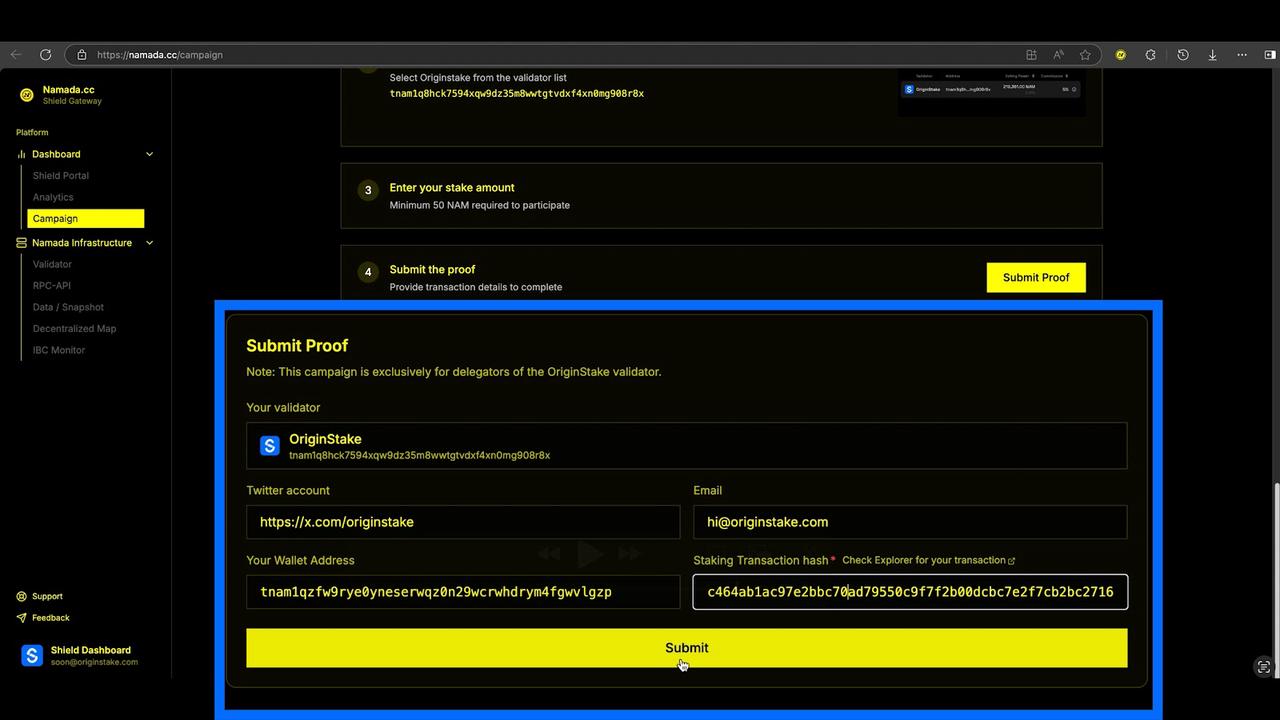Focus the Email input field
The image size is (1280, 720).
click(x=910, y=522)
